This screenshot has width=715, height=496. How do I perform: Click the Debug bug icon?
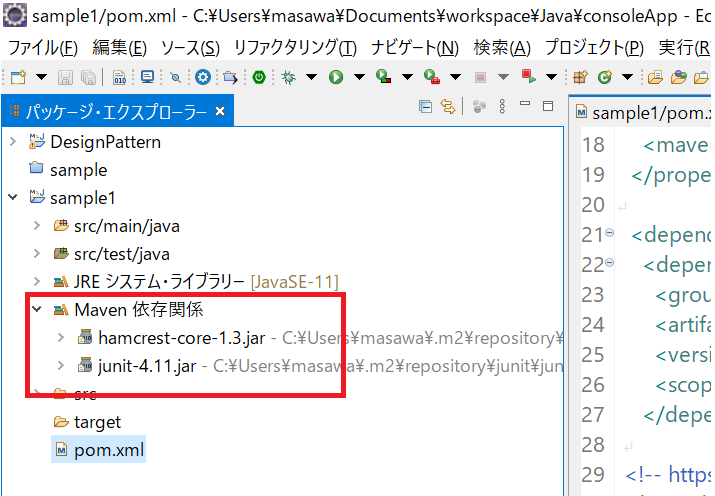pyautogui.click(x=288, y=77)
